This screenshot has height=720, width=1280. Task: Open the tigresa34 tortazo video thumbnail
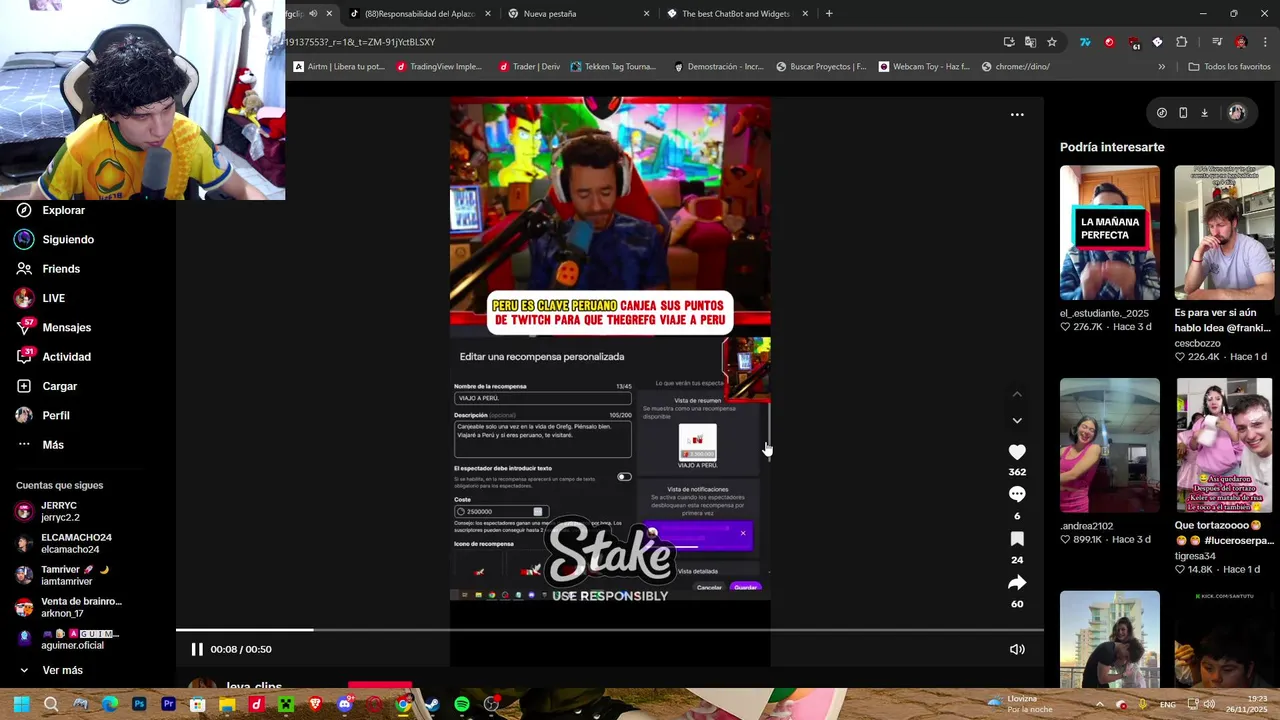[1224, 445]
